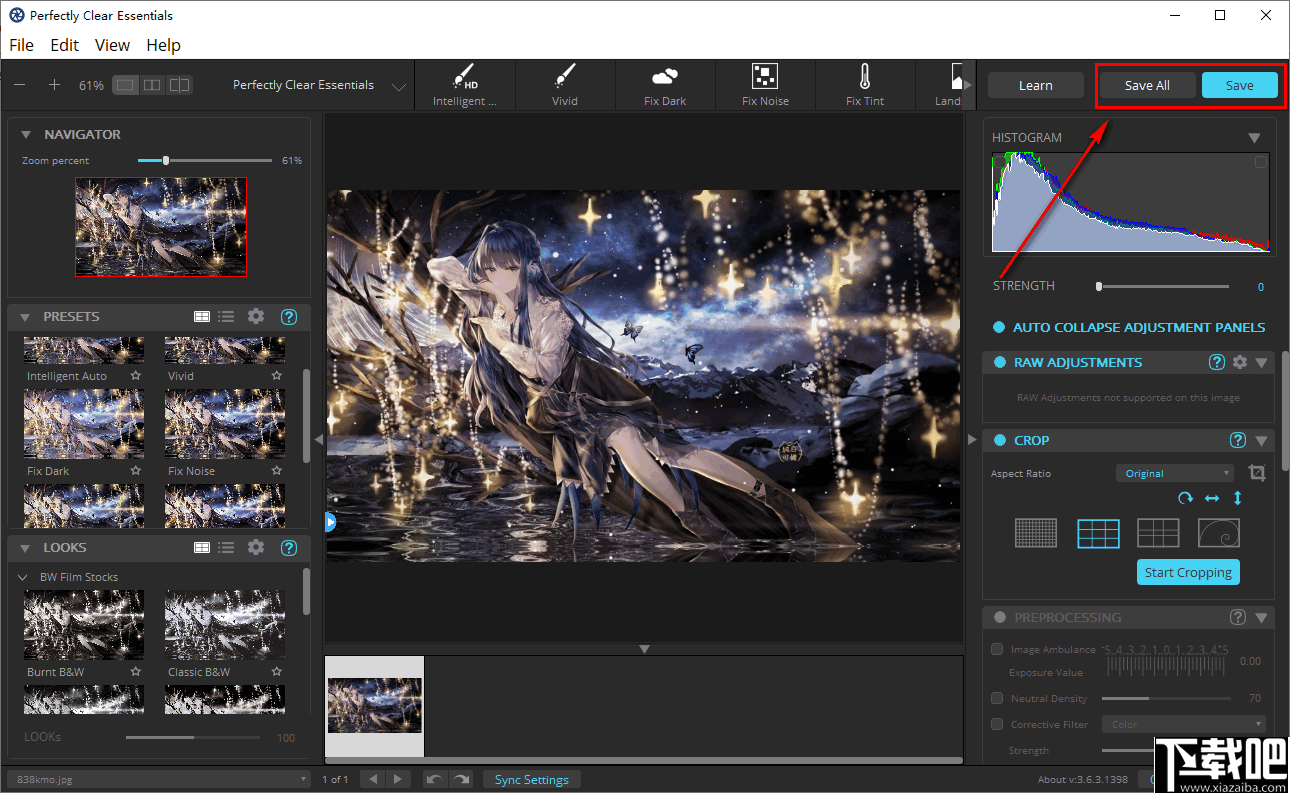1290x793 pixels.
Task: Open the Help menu
Action: coord(163,45)
